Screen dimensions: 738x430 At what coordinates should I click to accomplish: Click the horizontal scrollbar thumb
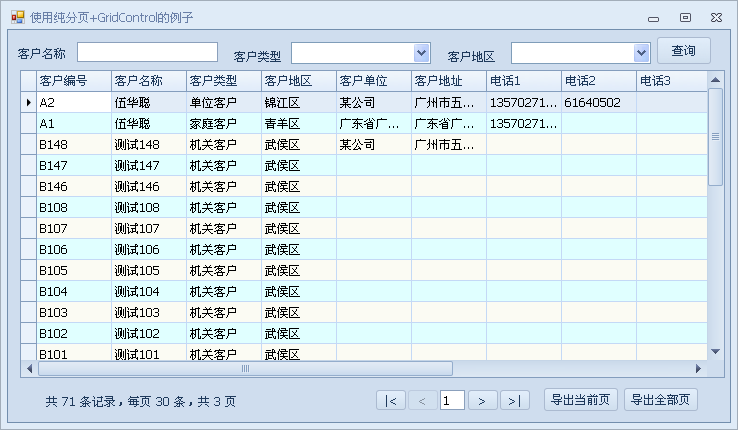click(244, 368)
